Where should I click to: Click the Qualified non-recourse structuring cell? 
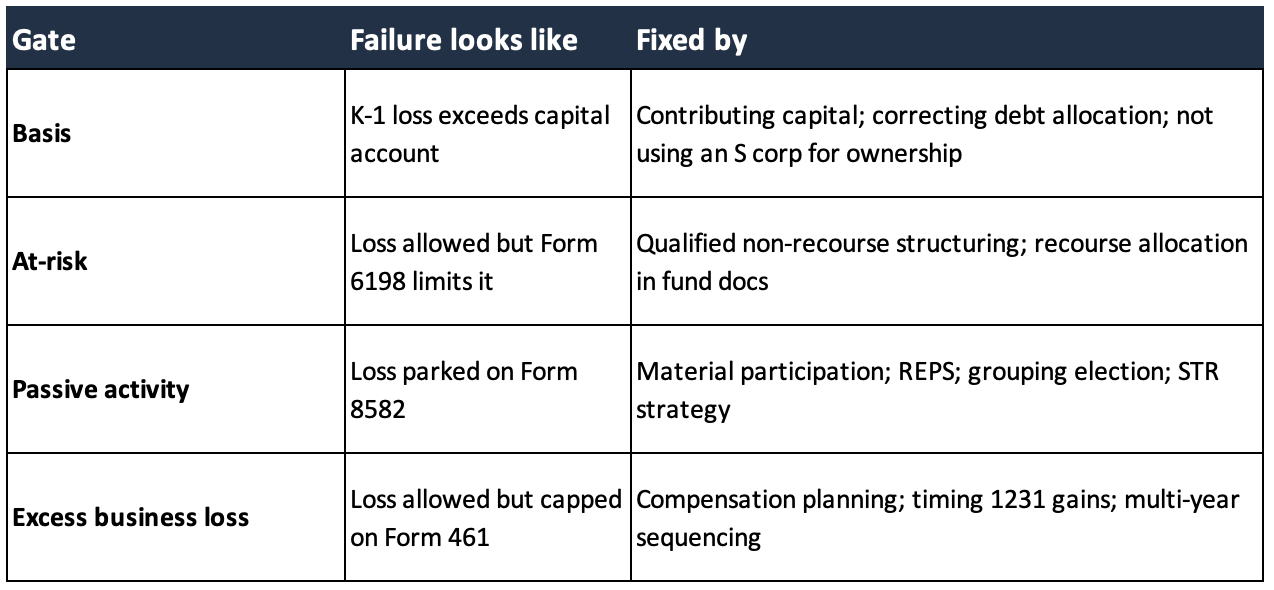pos(947,261)
